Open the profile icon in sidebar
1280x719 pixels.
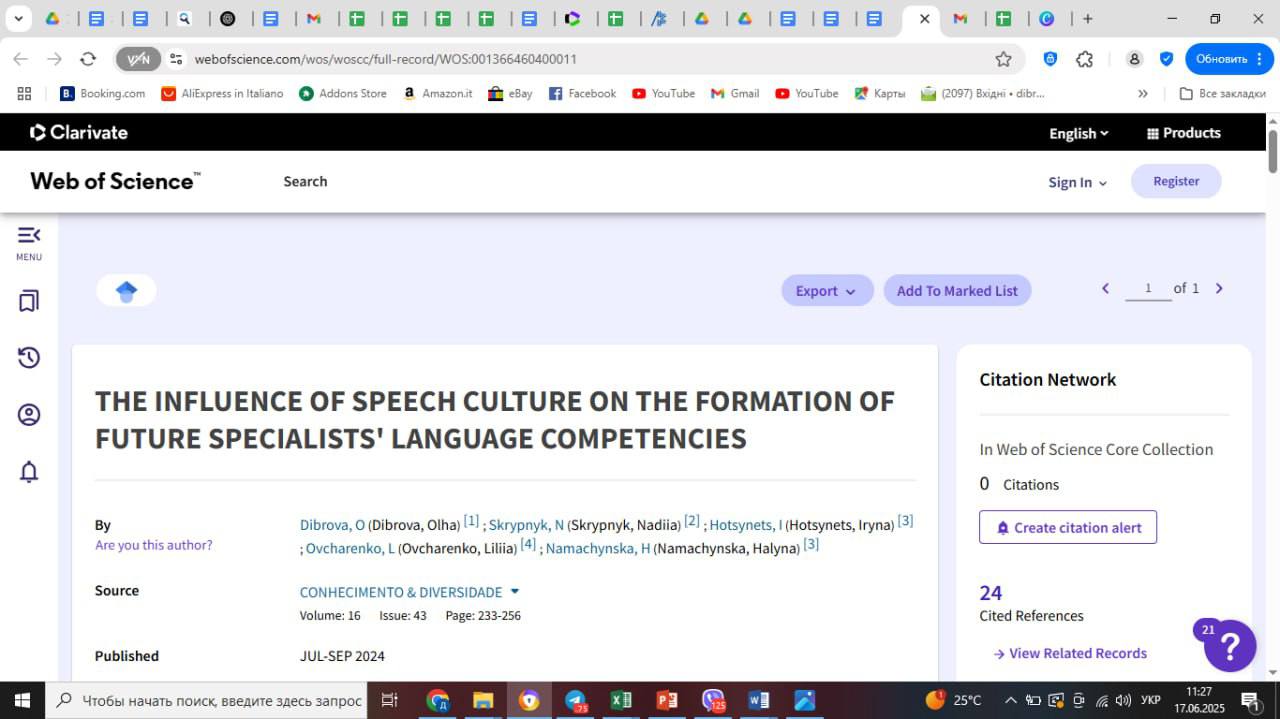pos(29,415)
